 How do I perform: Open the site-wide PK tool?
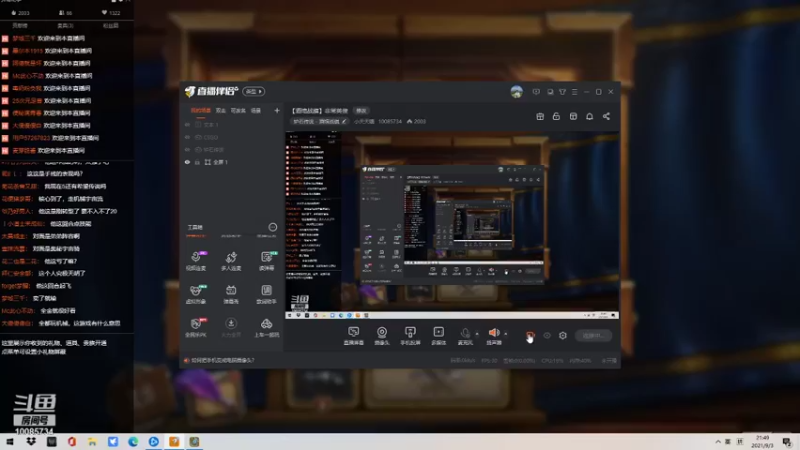[x=196, y=328]
